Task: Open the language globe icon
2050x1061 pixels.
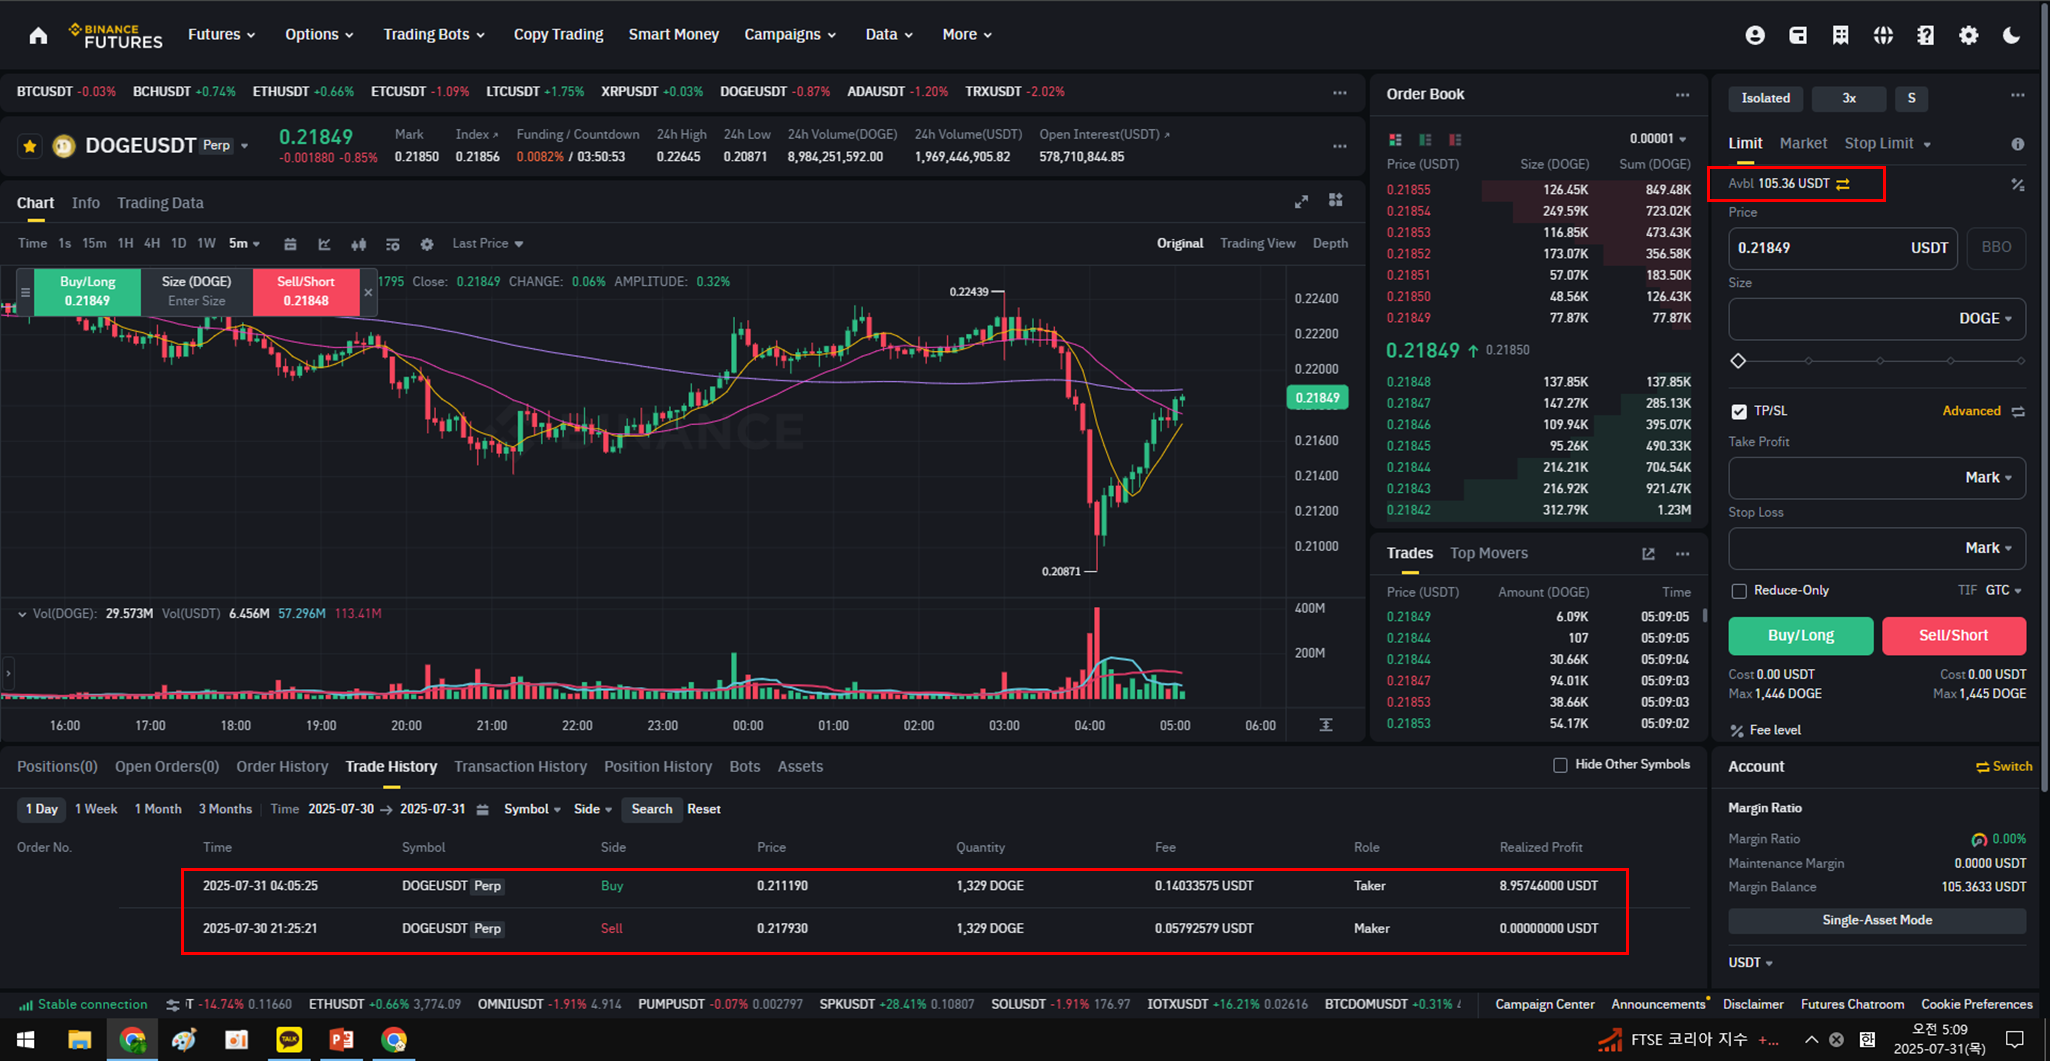Action: (1883, 36)
